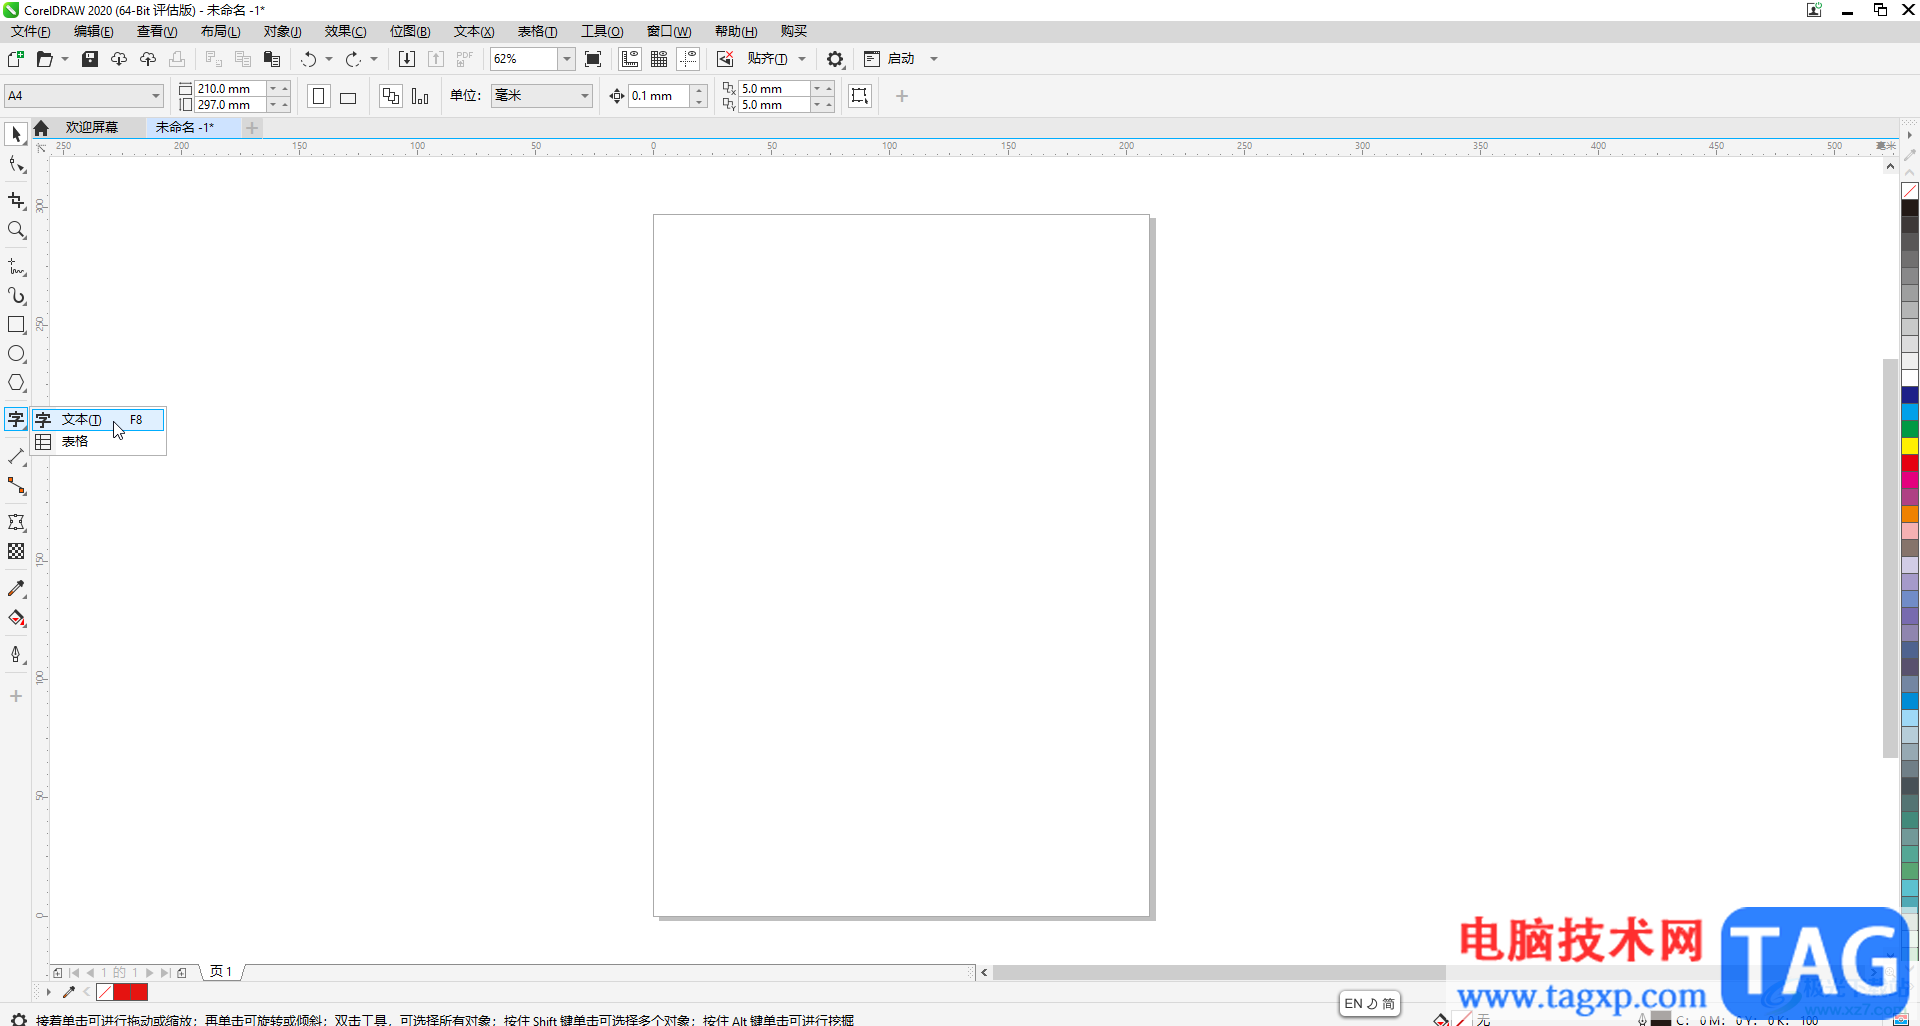Expand the 启动 launch dropdown arrow

tap(934, 59)
